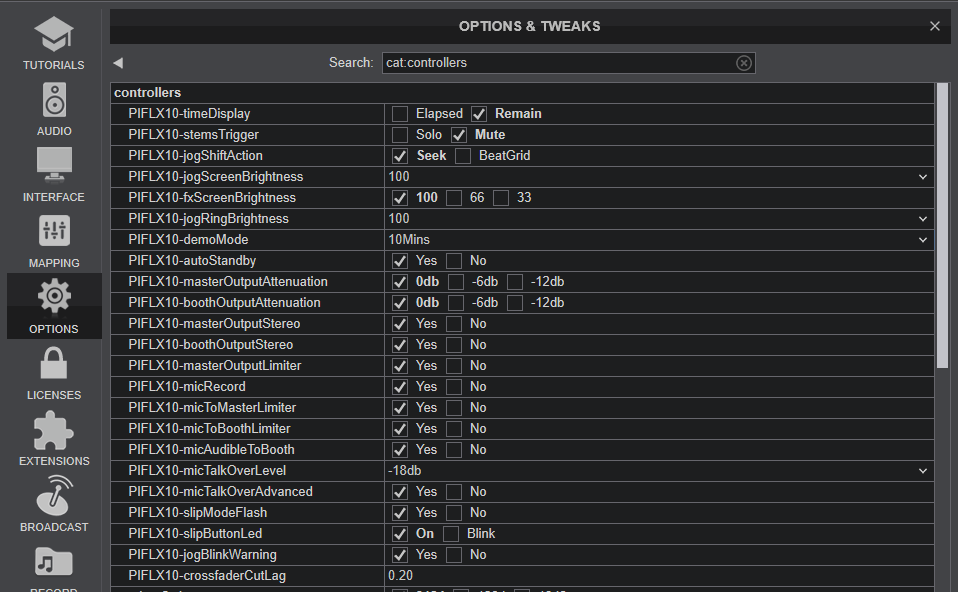
Task: Open the Mapping sliders icon
Action: coord(54,232)
